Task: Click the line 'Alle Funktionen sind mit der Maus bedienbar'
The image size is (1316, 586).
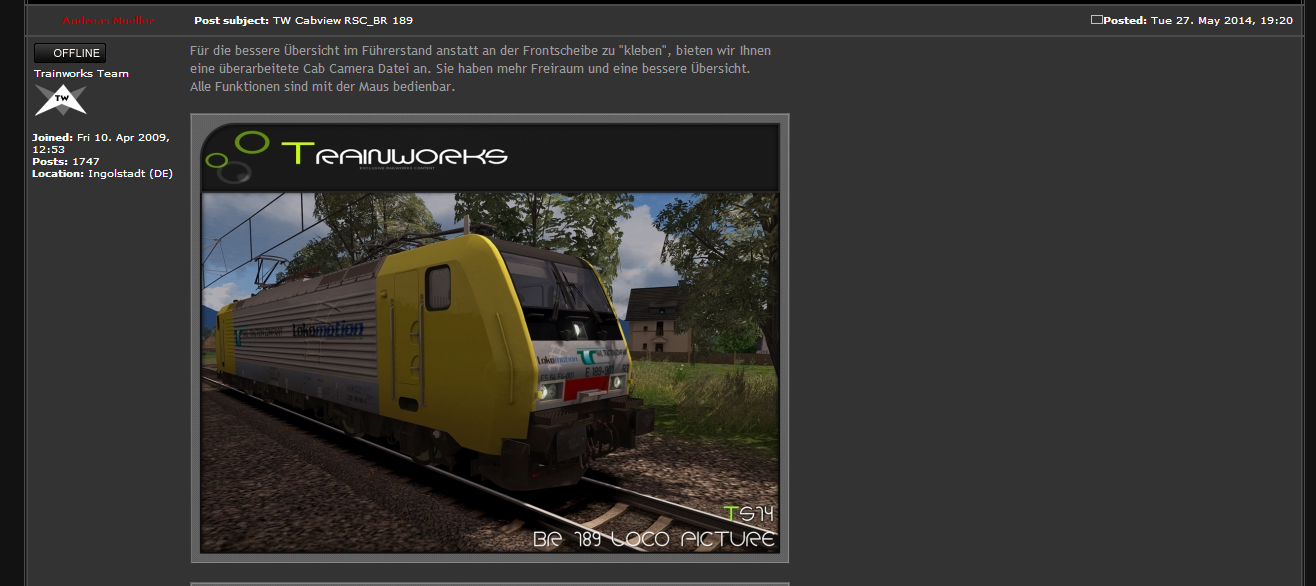Action: [x=322, y=87]
